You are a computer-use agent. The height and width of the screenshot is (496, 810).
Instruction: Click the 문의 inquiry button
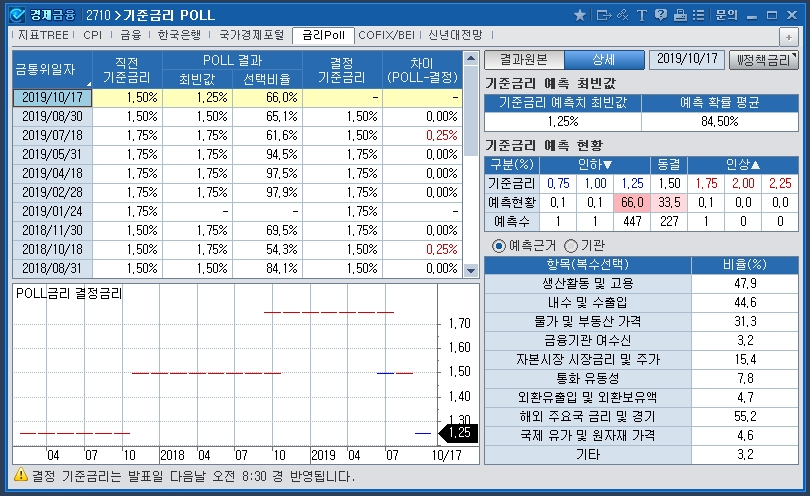pos(726,16)
